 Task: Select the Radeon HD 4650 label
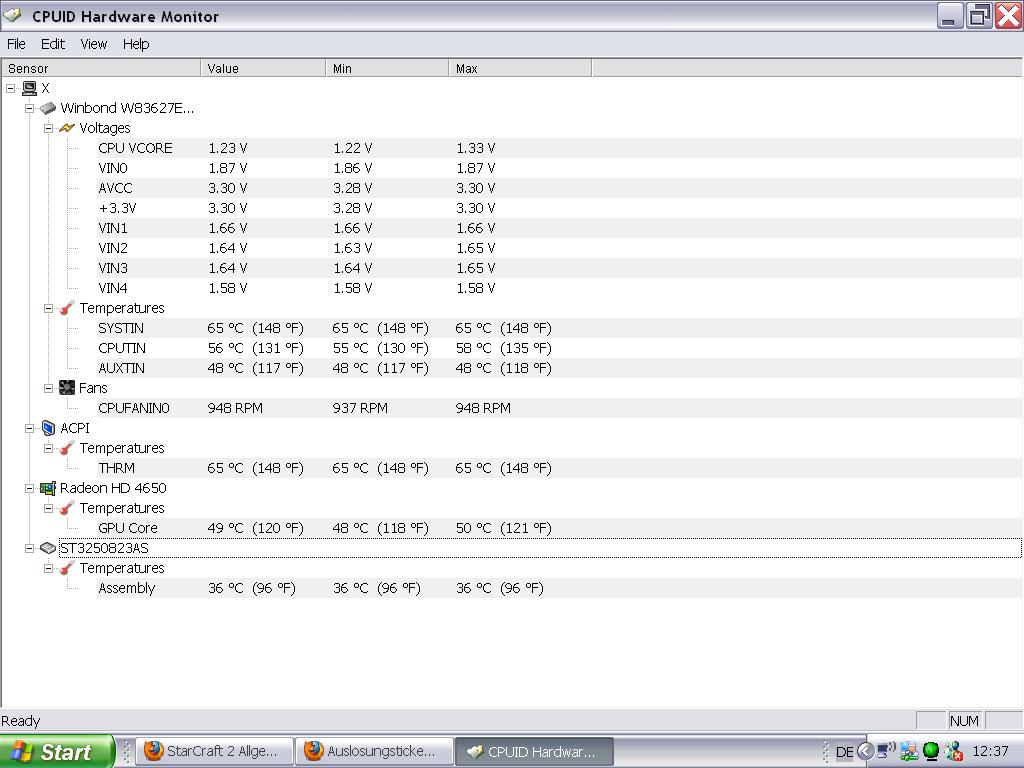point(113,488)
